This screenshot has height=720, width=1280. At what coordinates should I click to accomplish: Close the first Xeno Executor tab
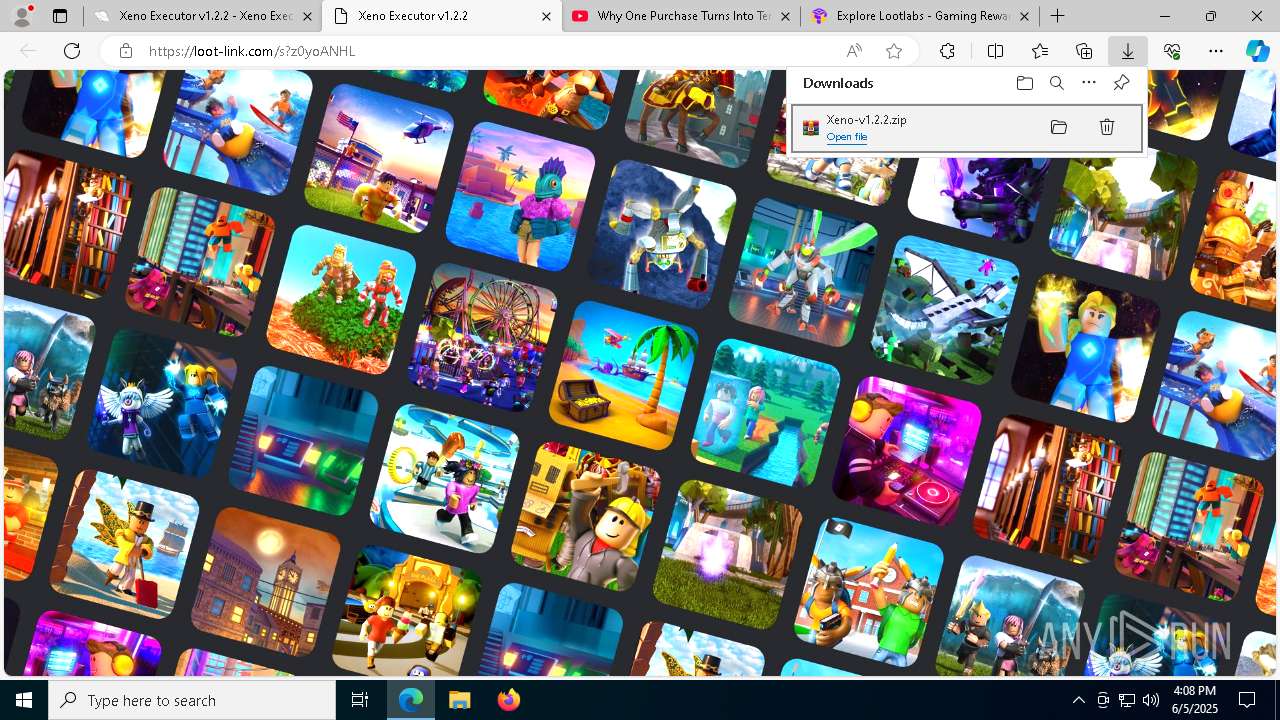pos(307,16)
